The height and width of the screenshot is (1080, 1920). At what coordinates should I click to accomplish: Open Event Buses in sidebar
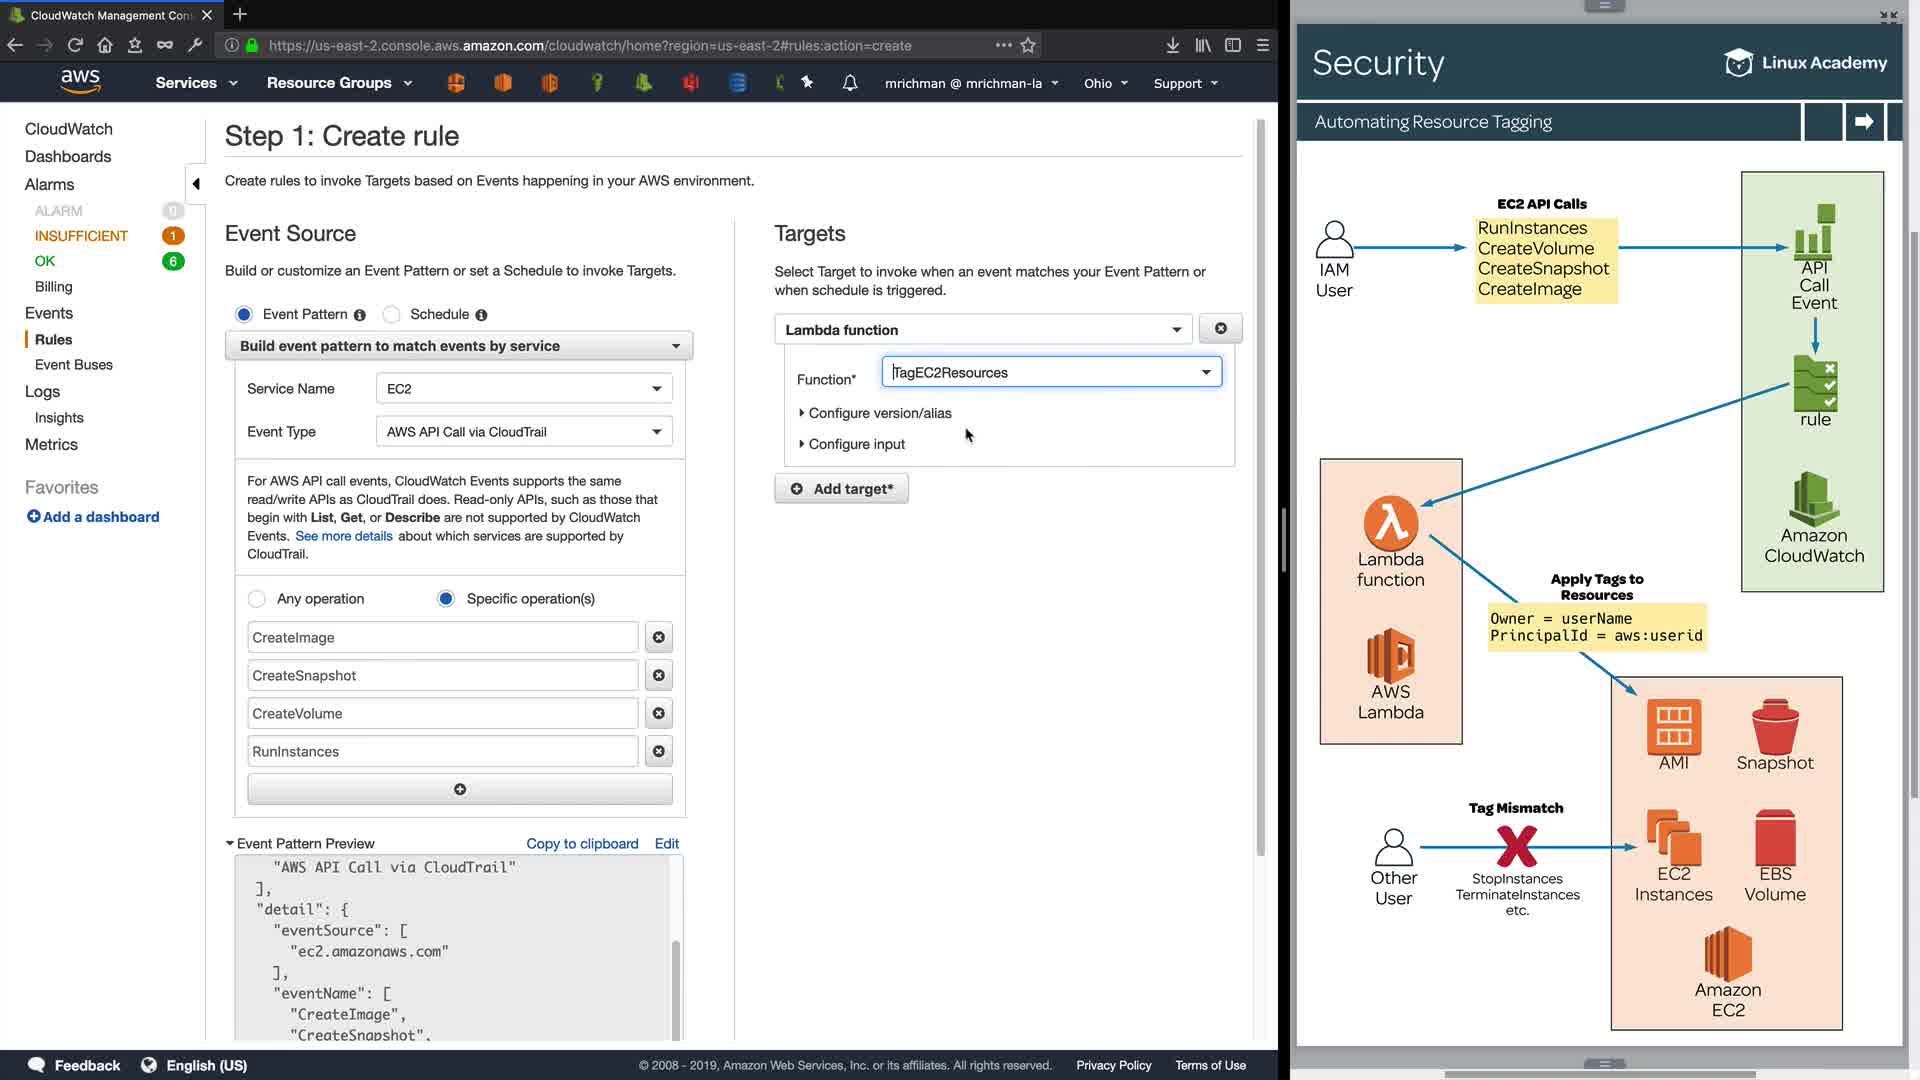click(x=73, y=365)
